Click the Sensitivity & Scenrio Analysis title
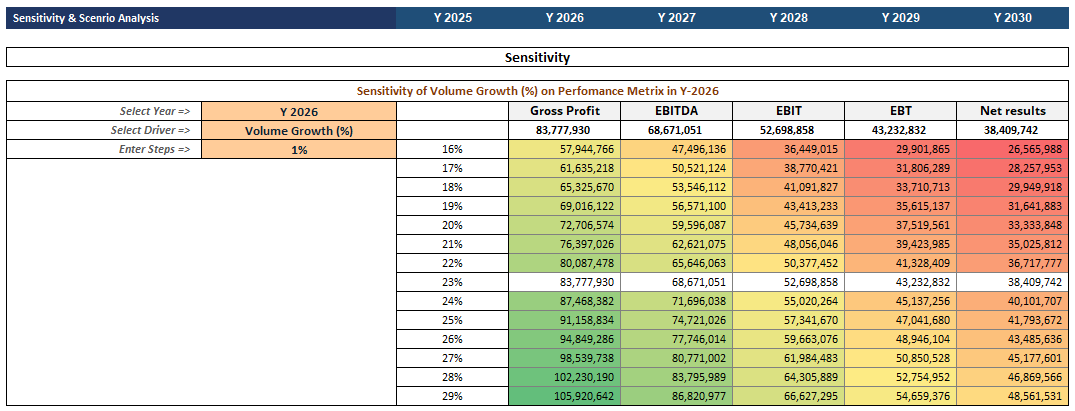Viewport: 1075px width, 411px height. tap(86, 18)
